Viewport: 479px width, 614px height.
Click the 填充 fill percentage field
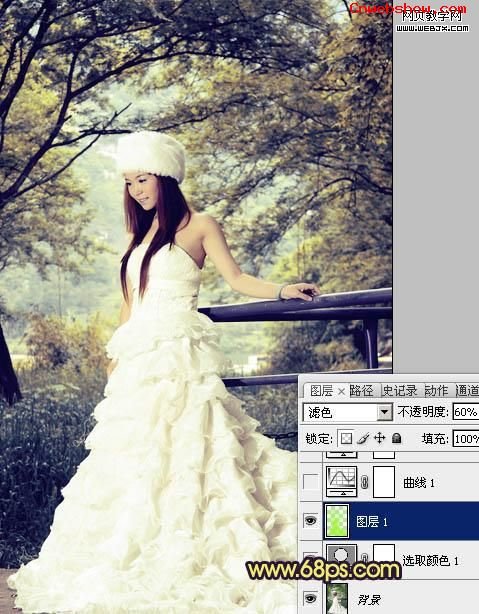coord(466,439)
